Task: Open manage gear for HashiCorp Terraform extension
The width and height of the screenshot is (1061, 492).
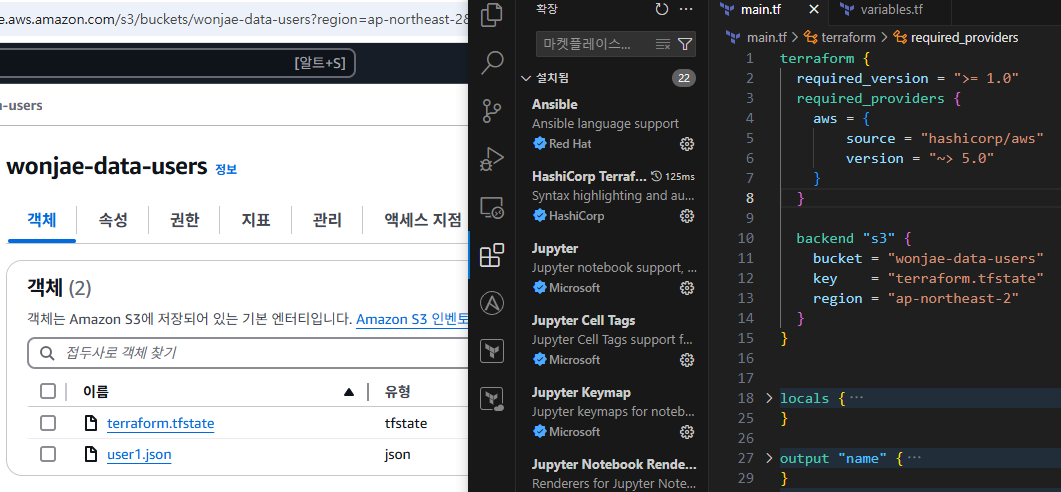Action: [687, 216]
